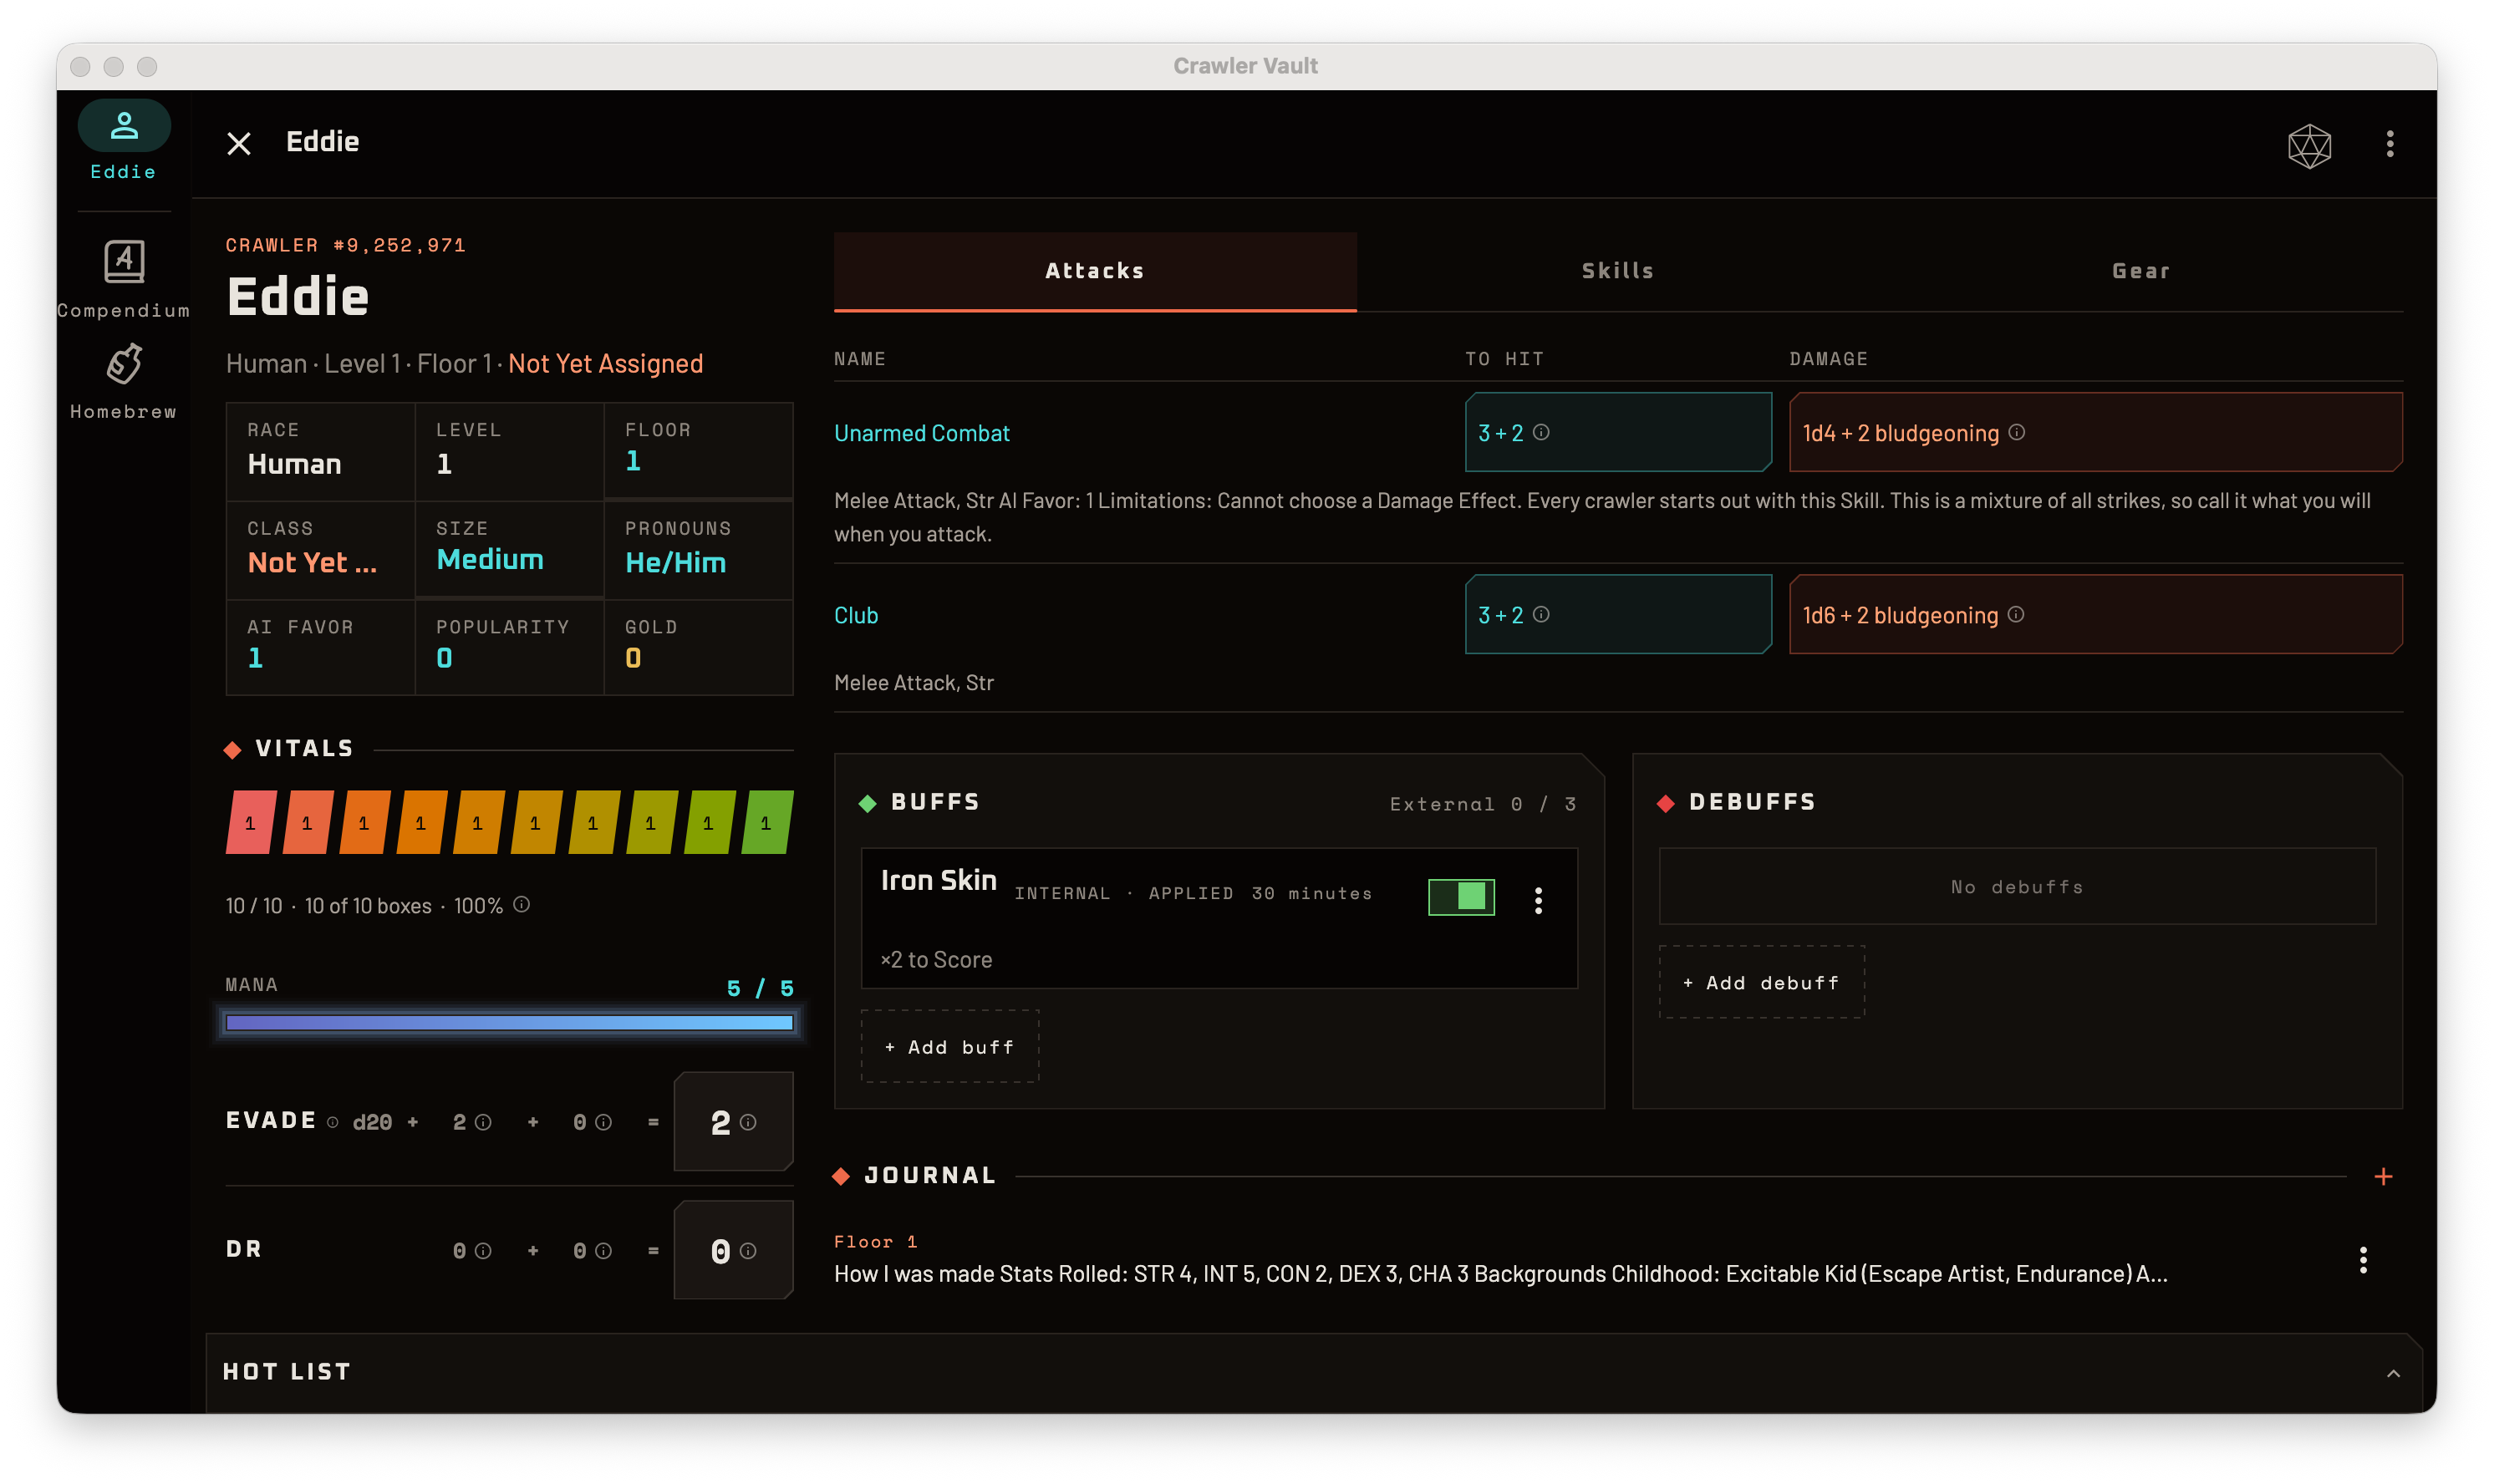This screenshot has height=1484, width=2494.
Task: Expand the Hot List panel chevron
Action: click(x=2392, y=1373)
